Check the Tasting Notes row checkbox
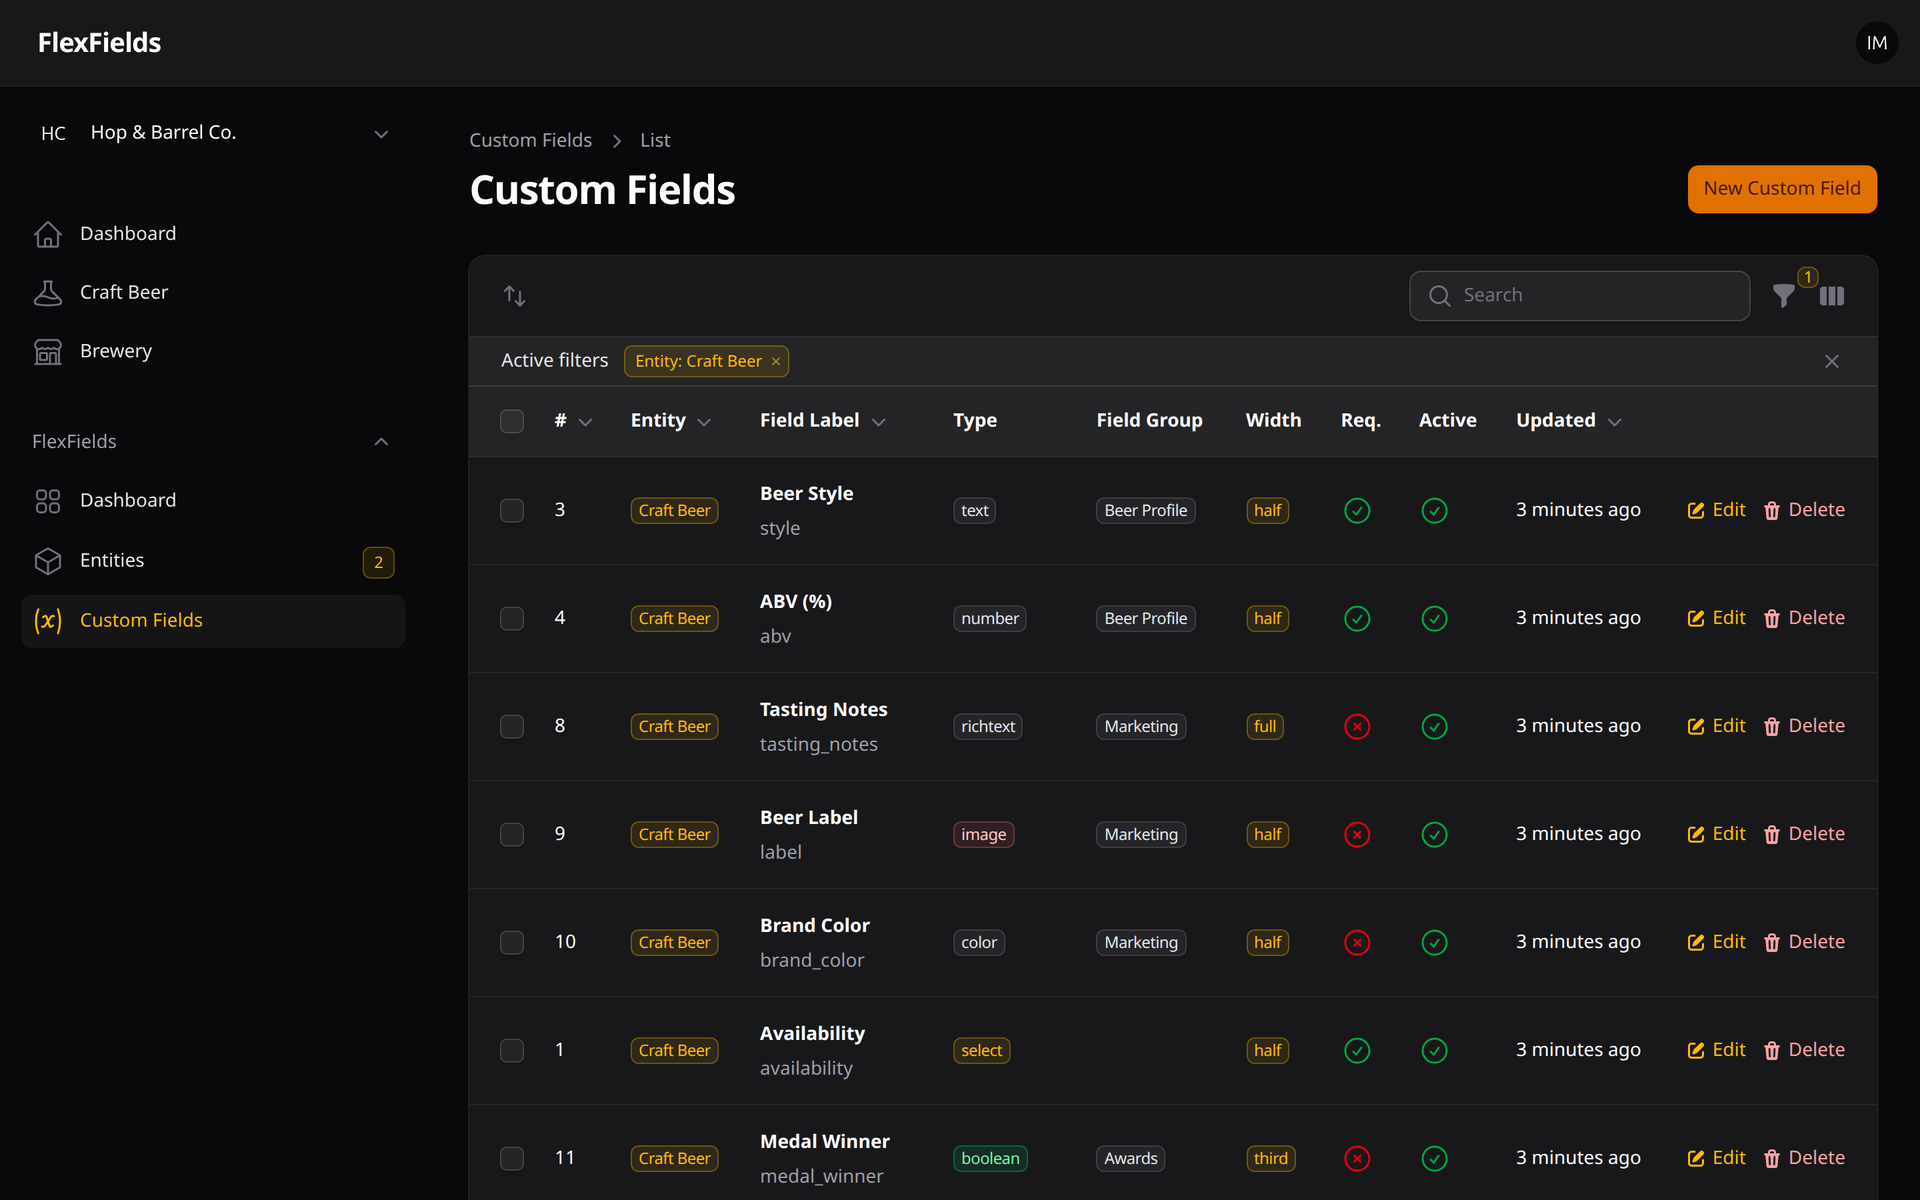The image size is (1920, 1200). pos(512,727)
